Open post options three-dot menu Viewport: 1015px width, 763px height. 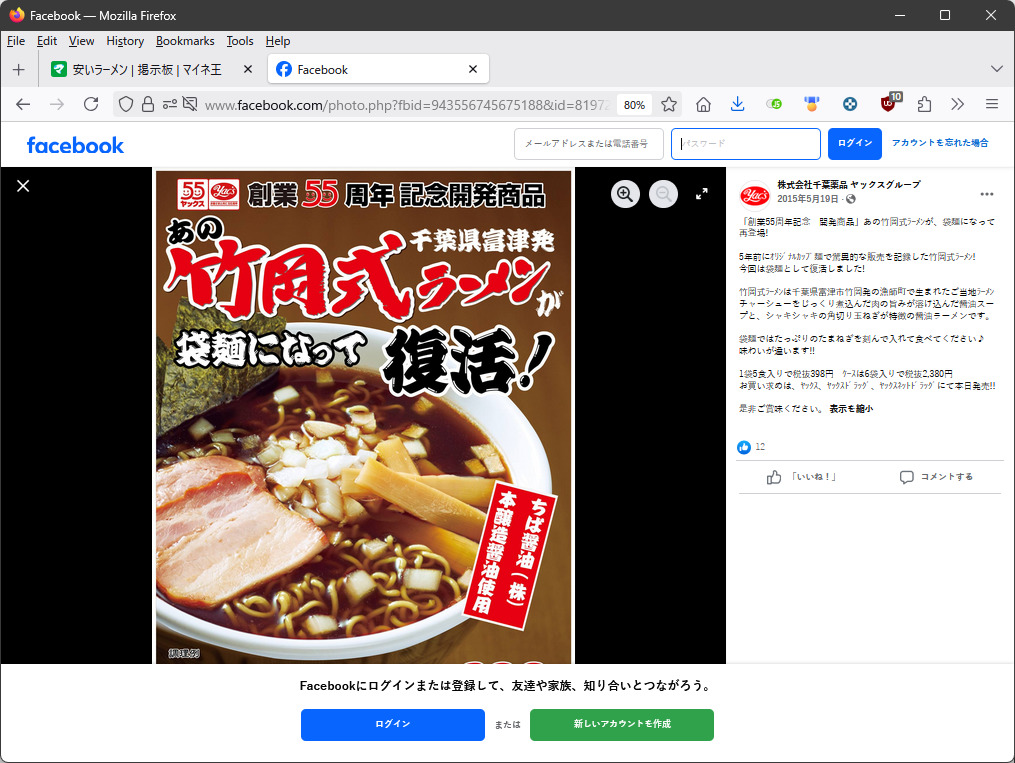pos(987,194)
